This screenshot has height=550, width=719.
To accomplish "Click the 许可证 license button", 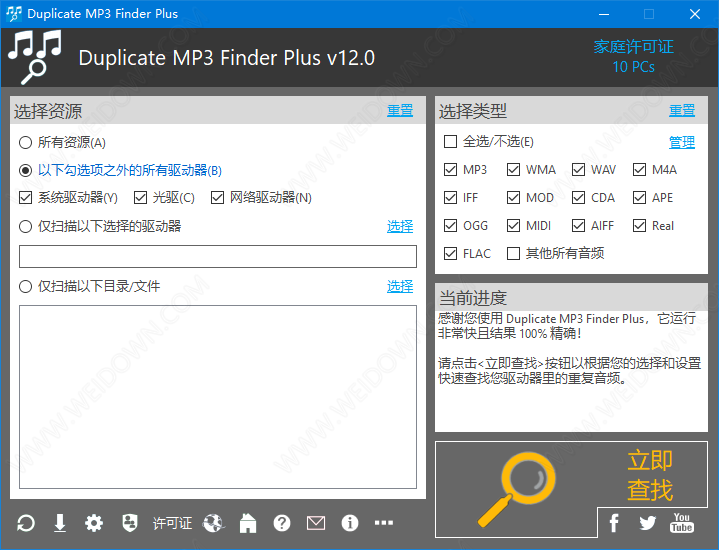I will (172, 523).
